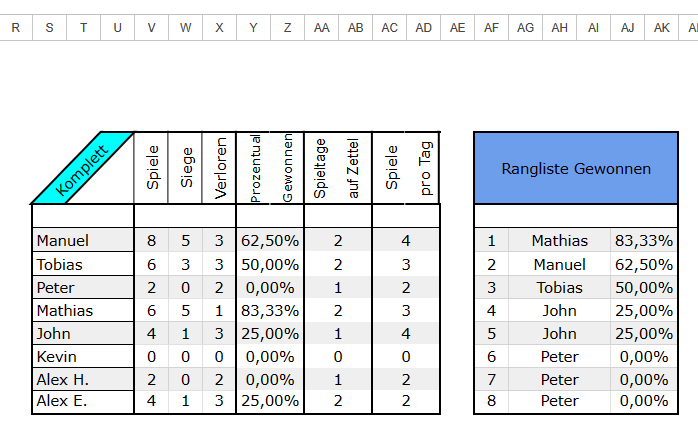Click the Alex E. name cell

pyautogui.click(x=83, y=401)
